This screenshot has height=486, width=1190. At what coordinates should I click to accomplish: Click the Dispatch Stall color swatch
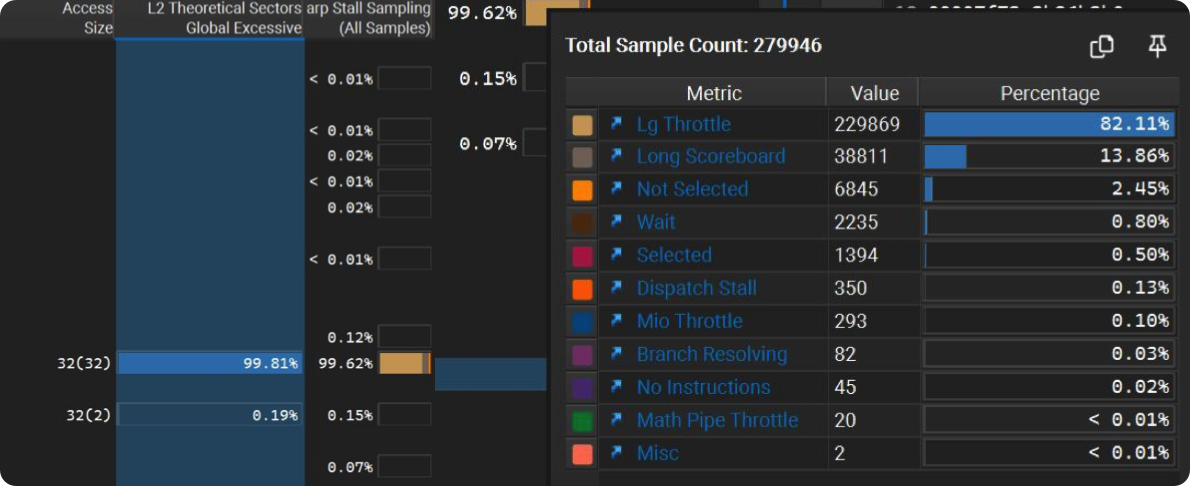pyautogui.click(x=582, y=289)
